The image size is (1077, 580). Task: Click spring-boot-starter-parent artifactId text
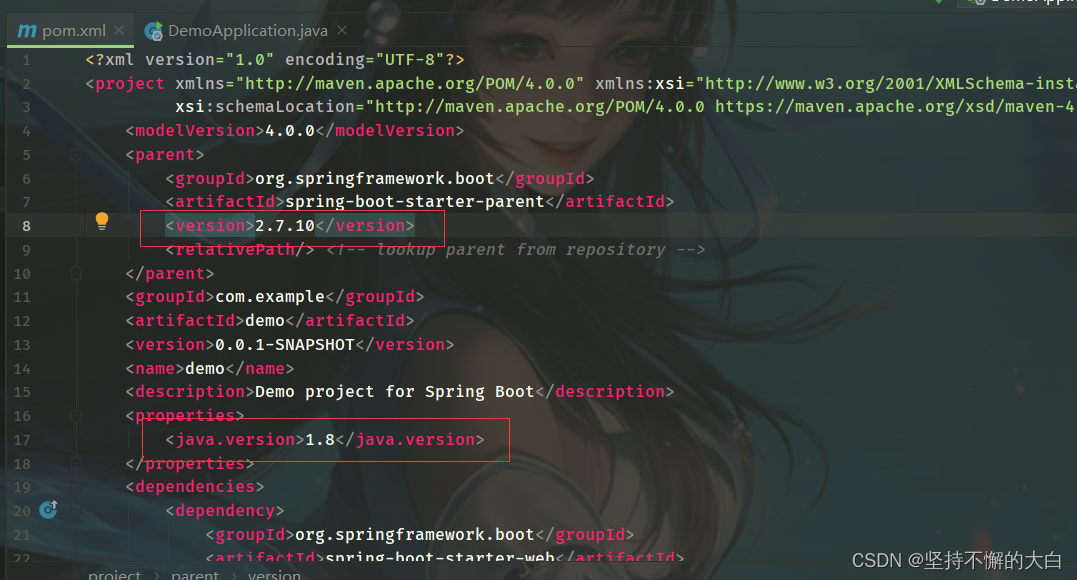(x=414, y=201)
